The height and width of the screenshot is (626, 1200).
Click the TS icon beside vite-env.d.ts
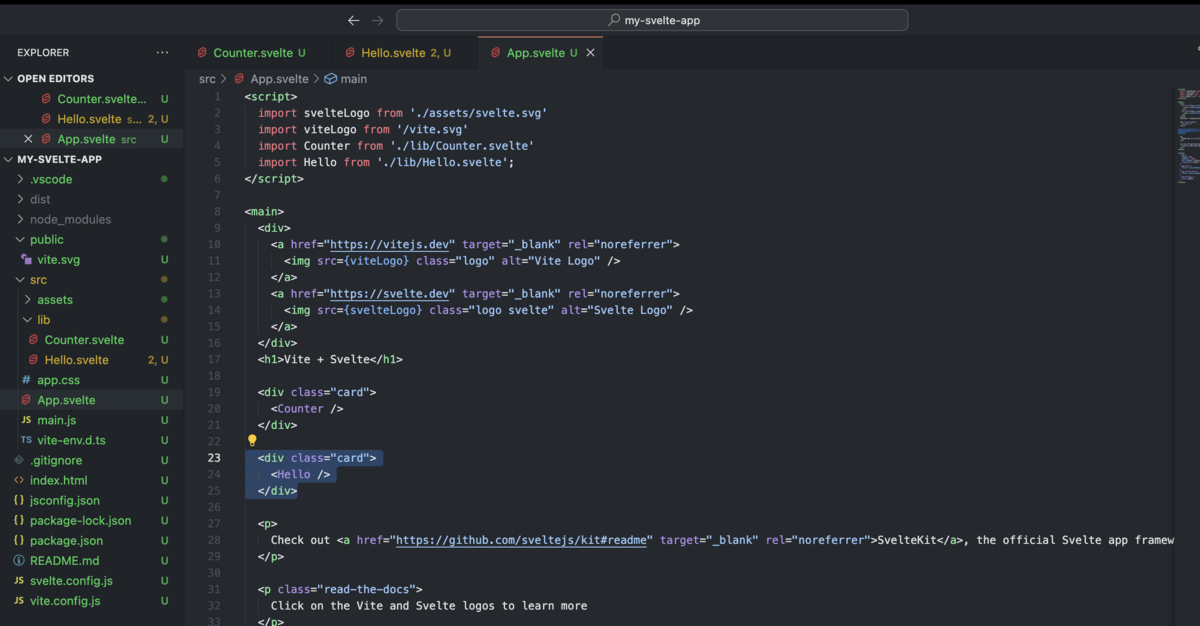(27, 440)
